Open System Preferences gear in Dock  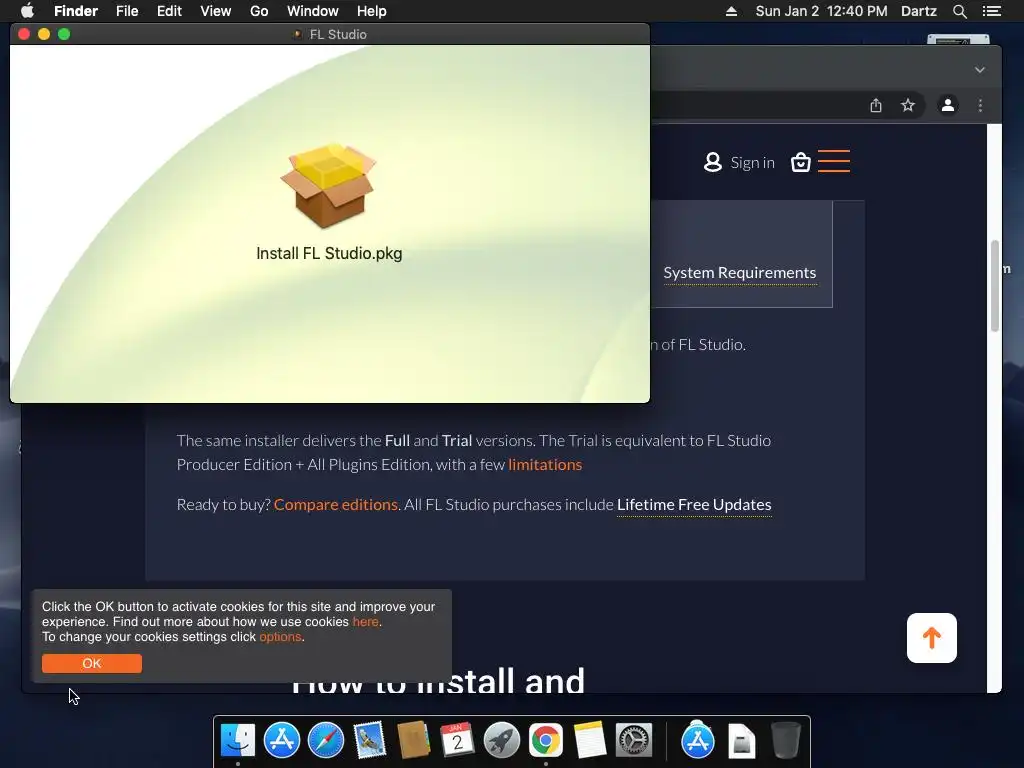(633, 740)
